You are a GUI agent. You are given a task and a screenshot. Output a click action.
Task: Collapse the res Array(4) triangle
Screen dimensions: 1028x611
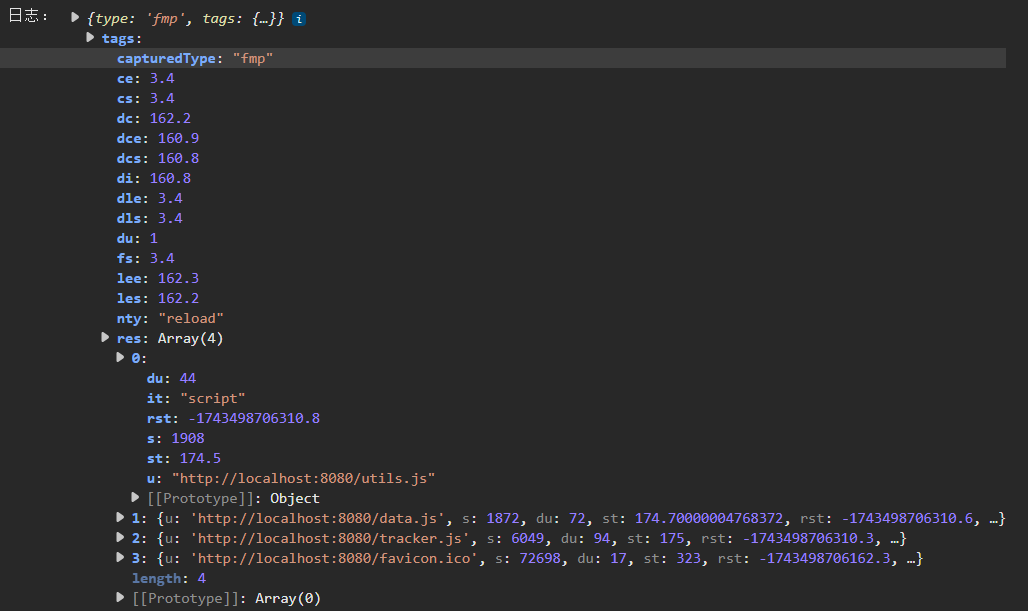coord(106,338)
